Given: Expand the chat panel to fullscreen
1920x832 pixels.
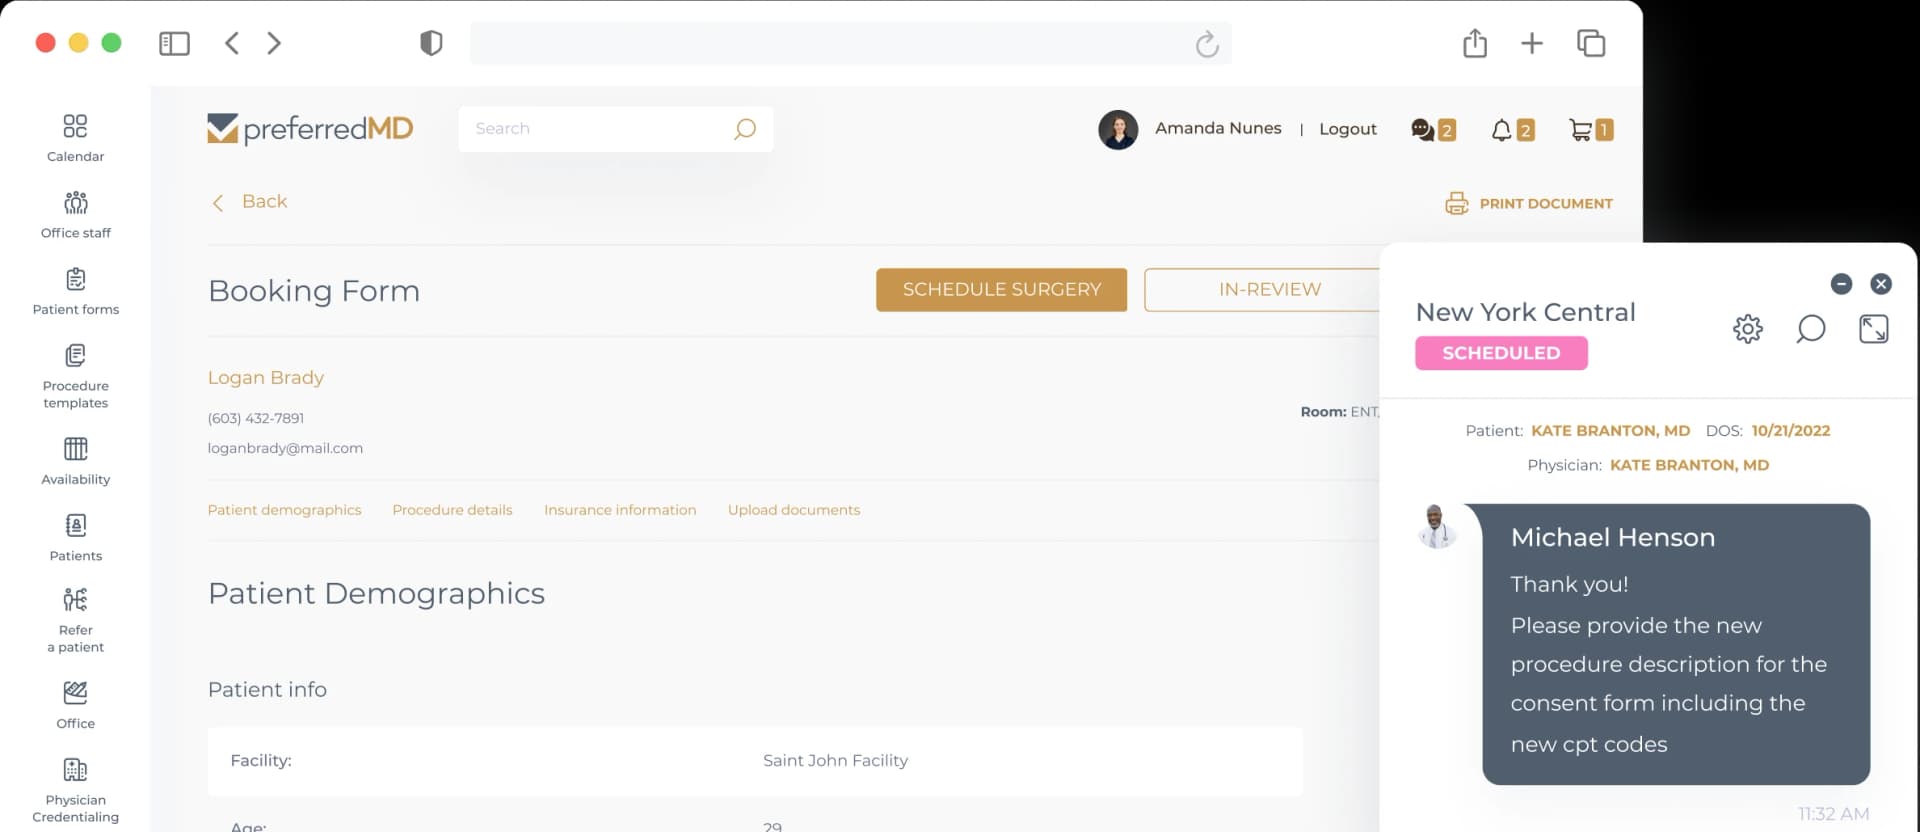Looking at the screenshot, I should (1873, 329).
